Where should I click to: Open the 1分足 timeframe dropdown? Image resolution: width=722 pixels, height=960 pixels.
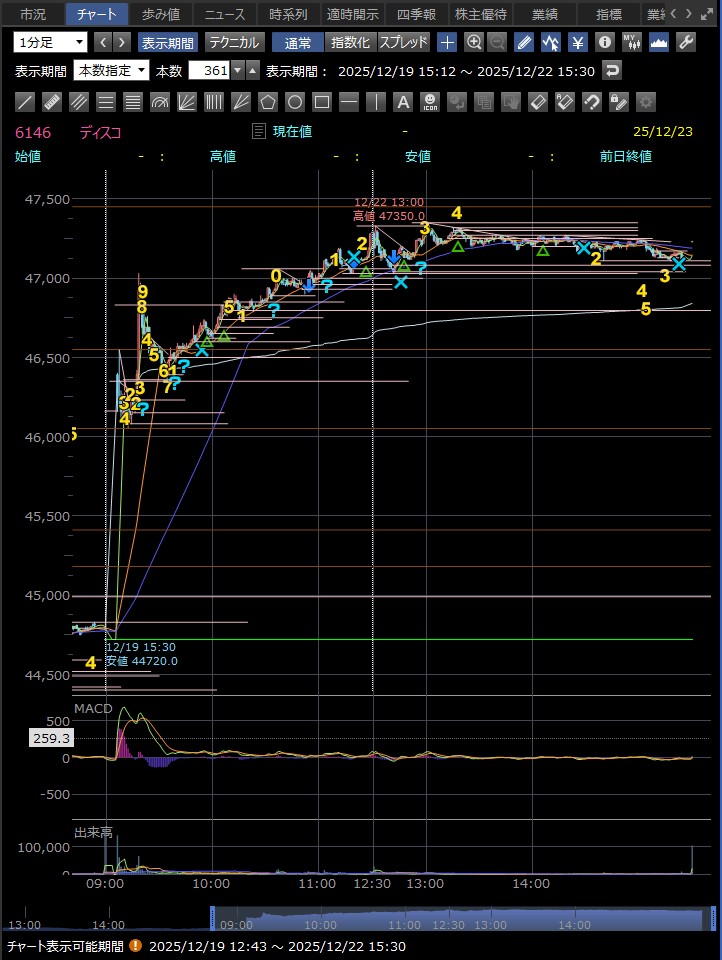point(50,42)
